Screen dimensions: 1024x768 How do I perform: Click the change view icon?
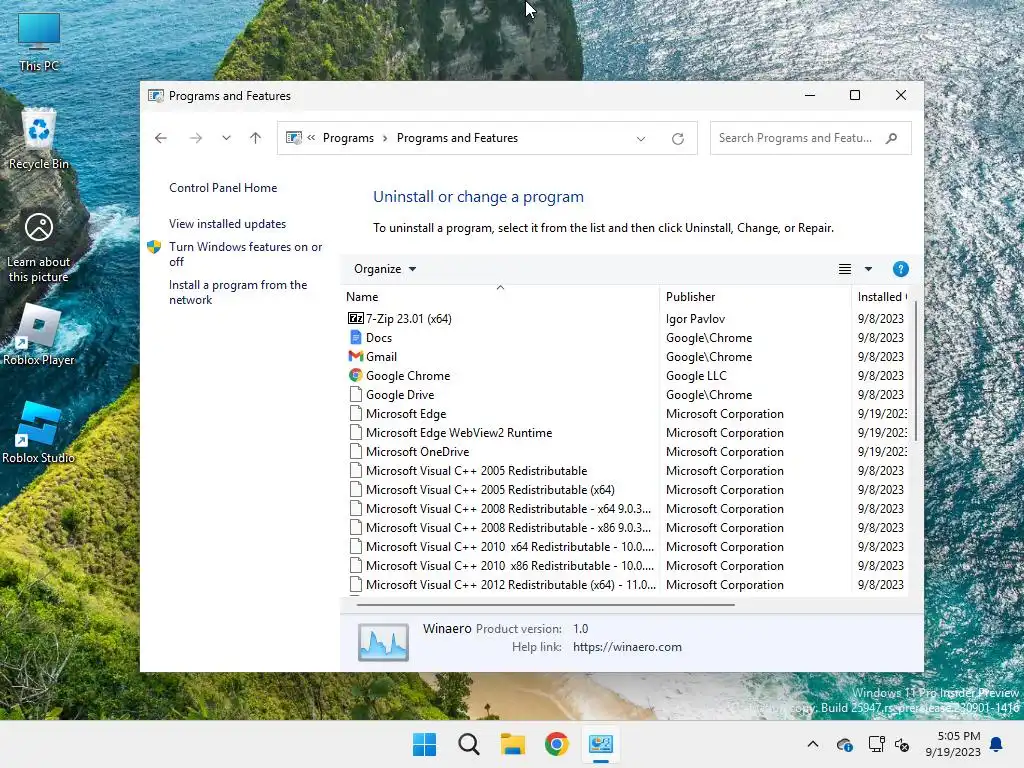844,269
